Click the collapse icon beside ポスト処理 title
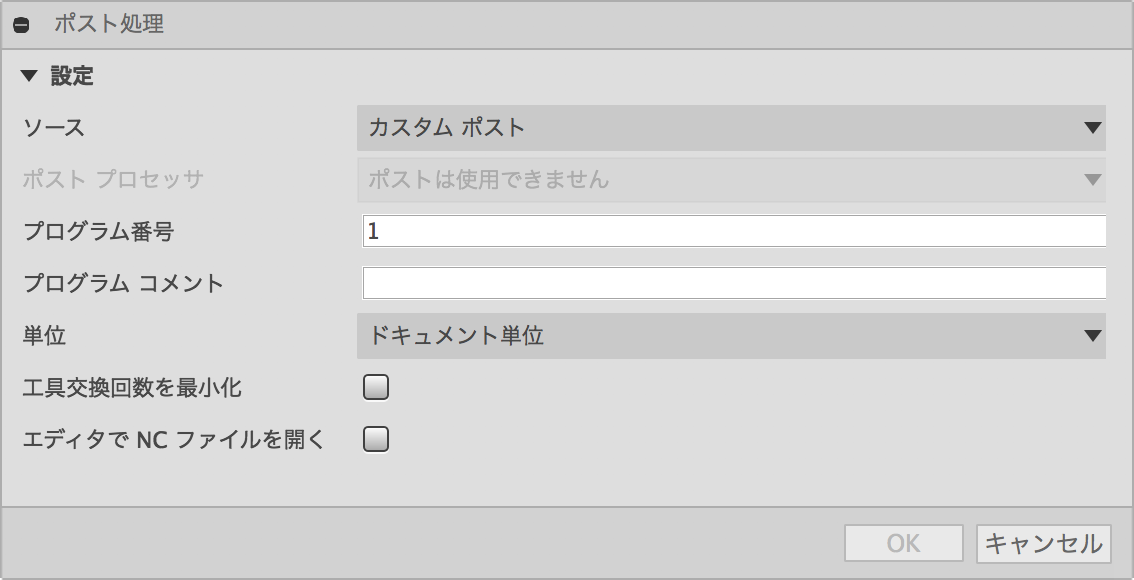This screenshot has width=1134, height=580. click(22, 25)
